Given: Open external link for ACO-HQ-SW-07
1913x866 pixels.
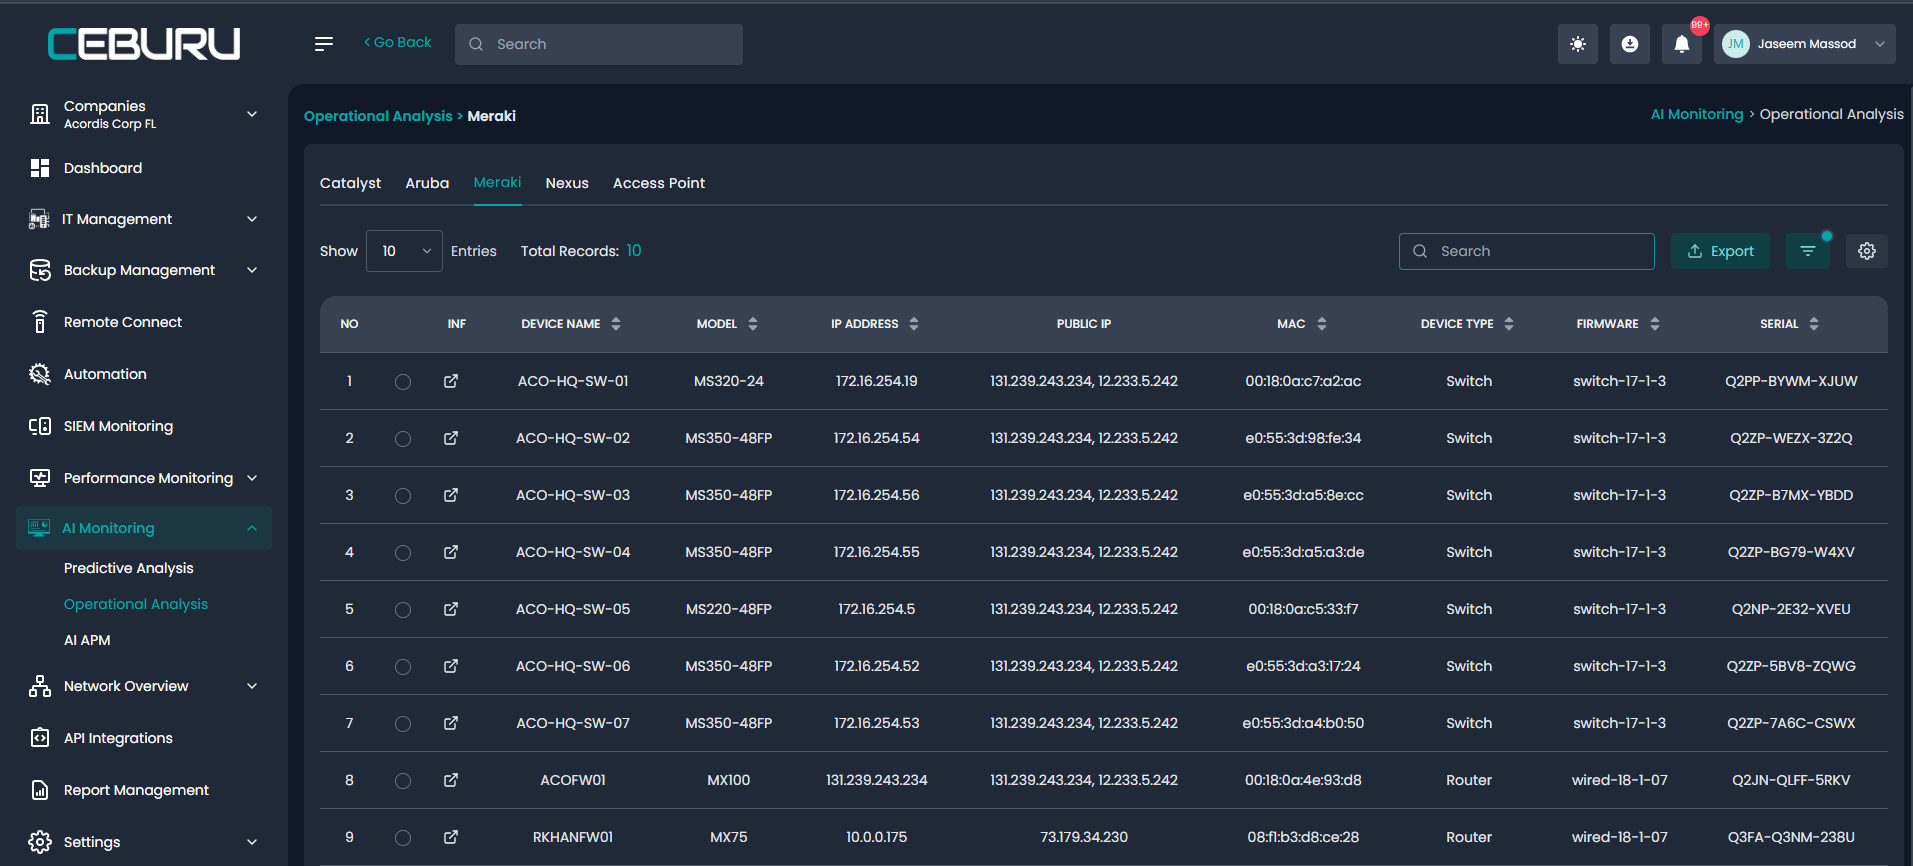Looking at the screenshot, I should click(x=451, y=723).
